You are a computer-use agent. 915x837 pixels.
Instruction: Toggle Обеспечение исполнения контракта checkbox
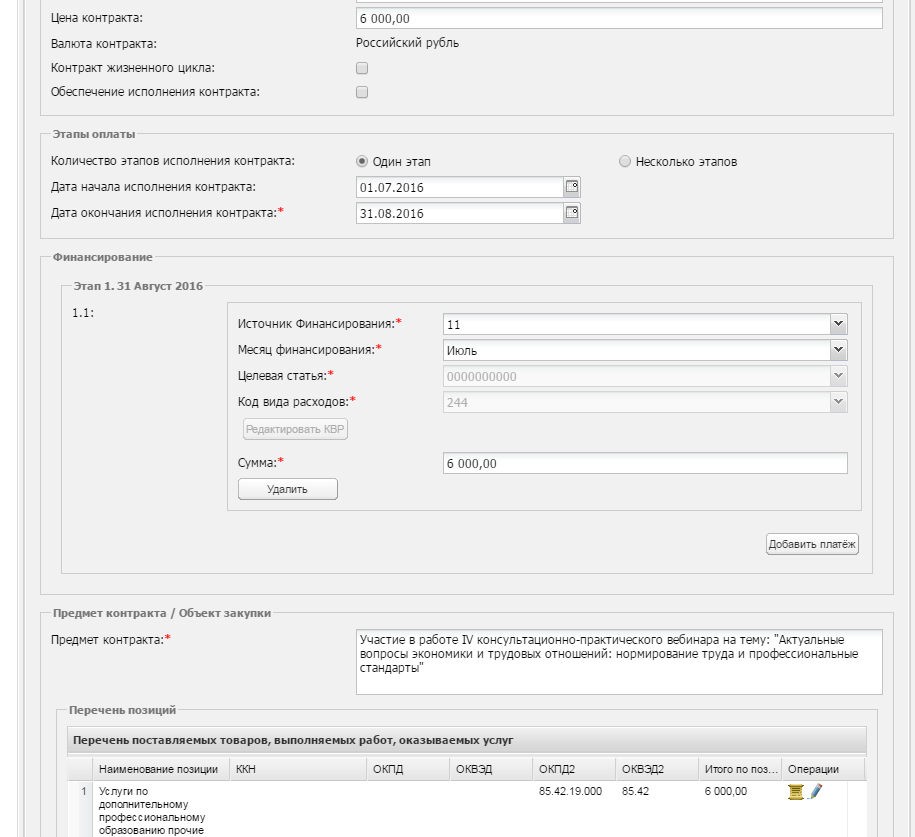click(x=362, y=92)
